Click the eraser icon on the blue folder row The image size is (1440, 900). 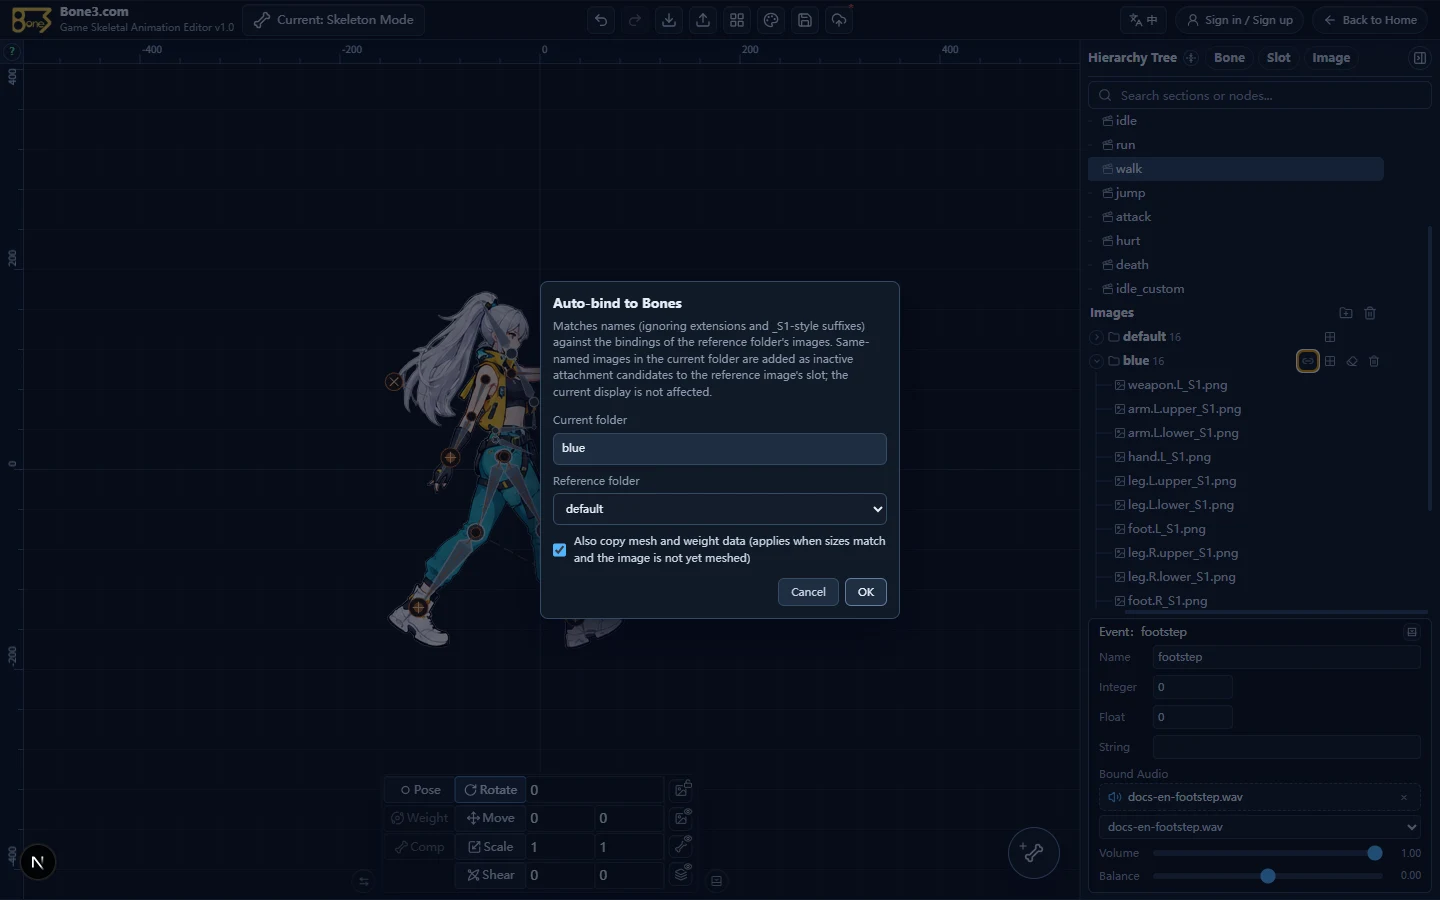[1352, 361]
